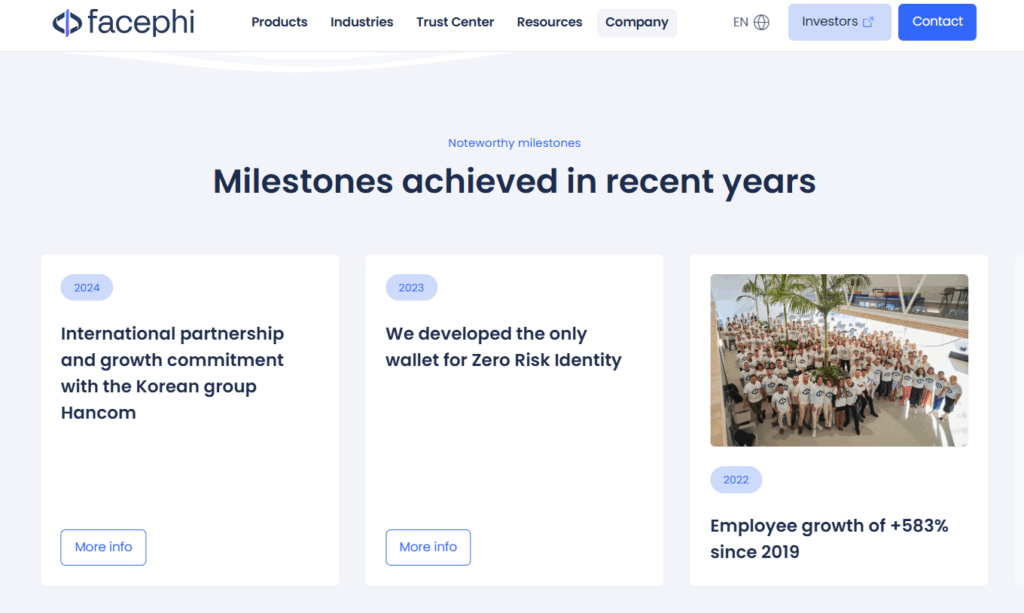Image resolution: width=1024 pixels, height=613 pixels.
Task: Select the 2022 year badge
Action: 736,480
